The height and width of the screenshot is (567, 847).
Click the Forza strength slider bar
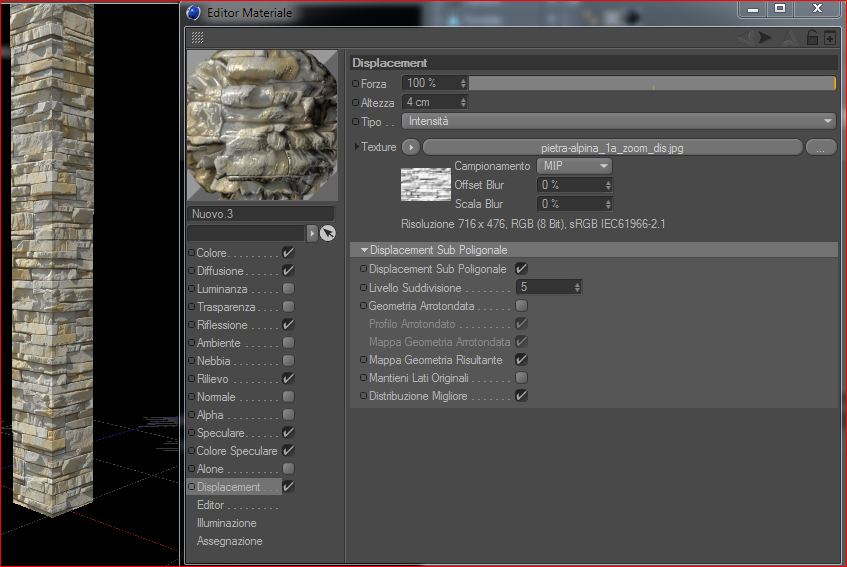pyautogui.click(x=652, y=83)
